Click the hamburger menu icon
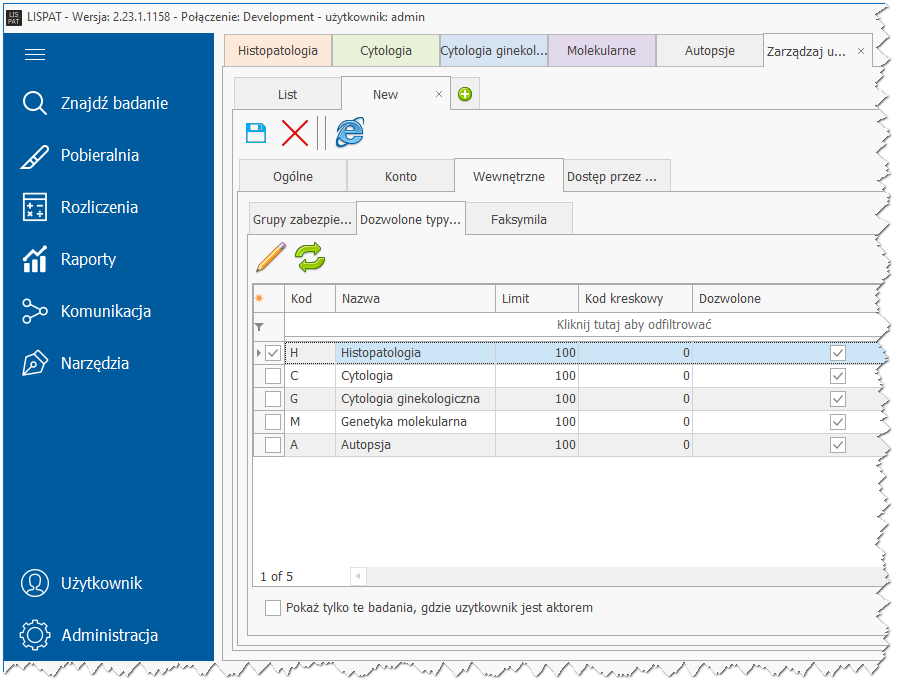The height and width of the screenshot is (686, 900). point(35,55)
